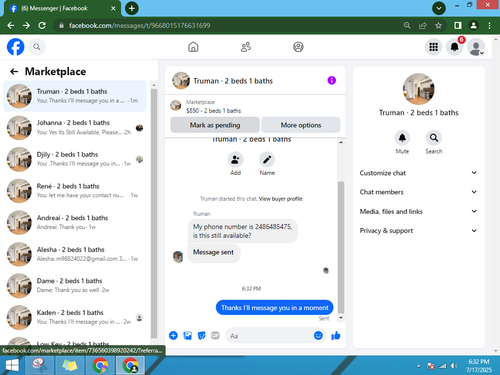Select the Messenger | Facebook browser tab
Screen dimensions: 500x375
coord(62,8)
